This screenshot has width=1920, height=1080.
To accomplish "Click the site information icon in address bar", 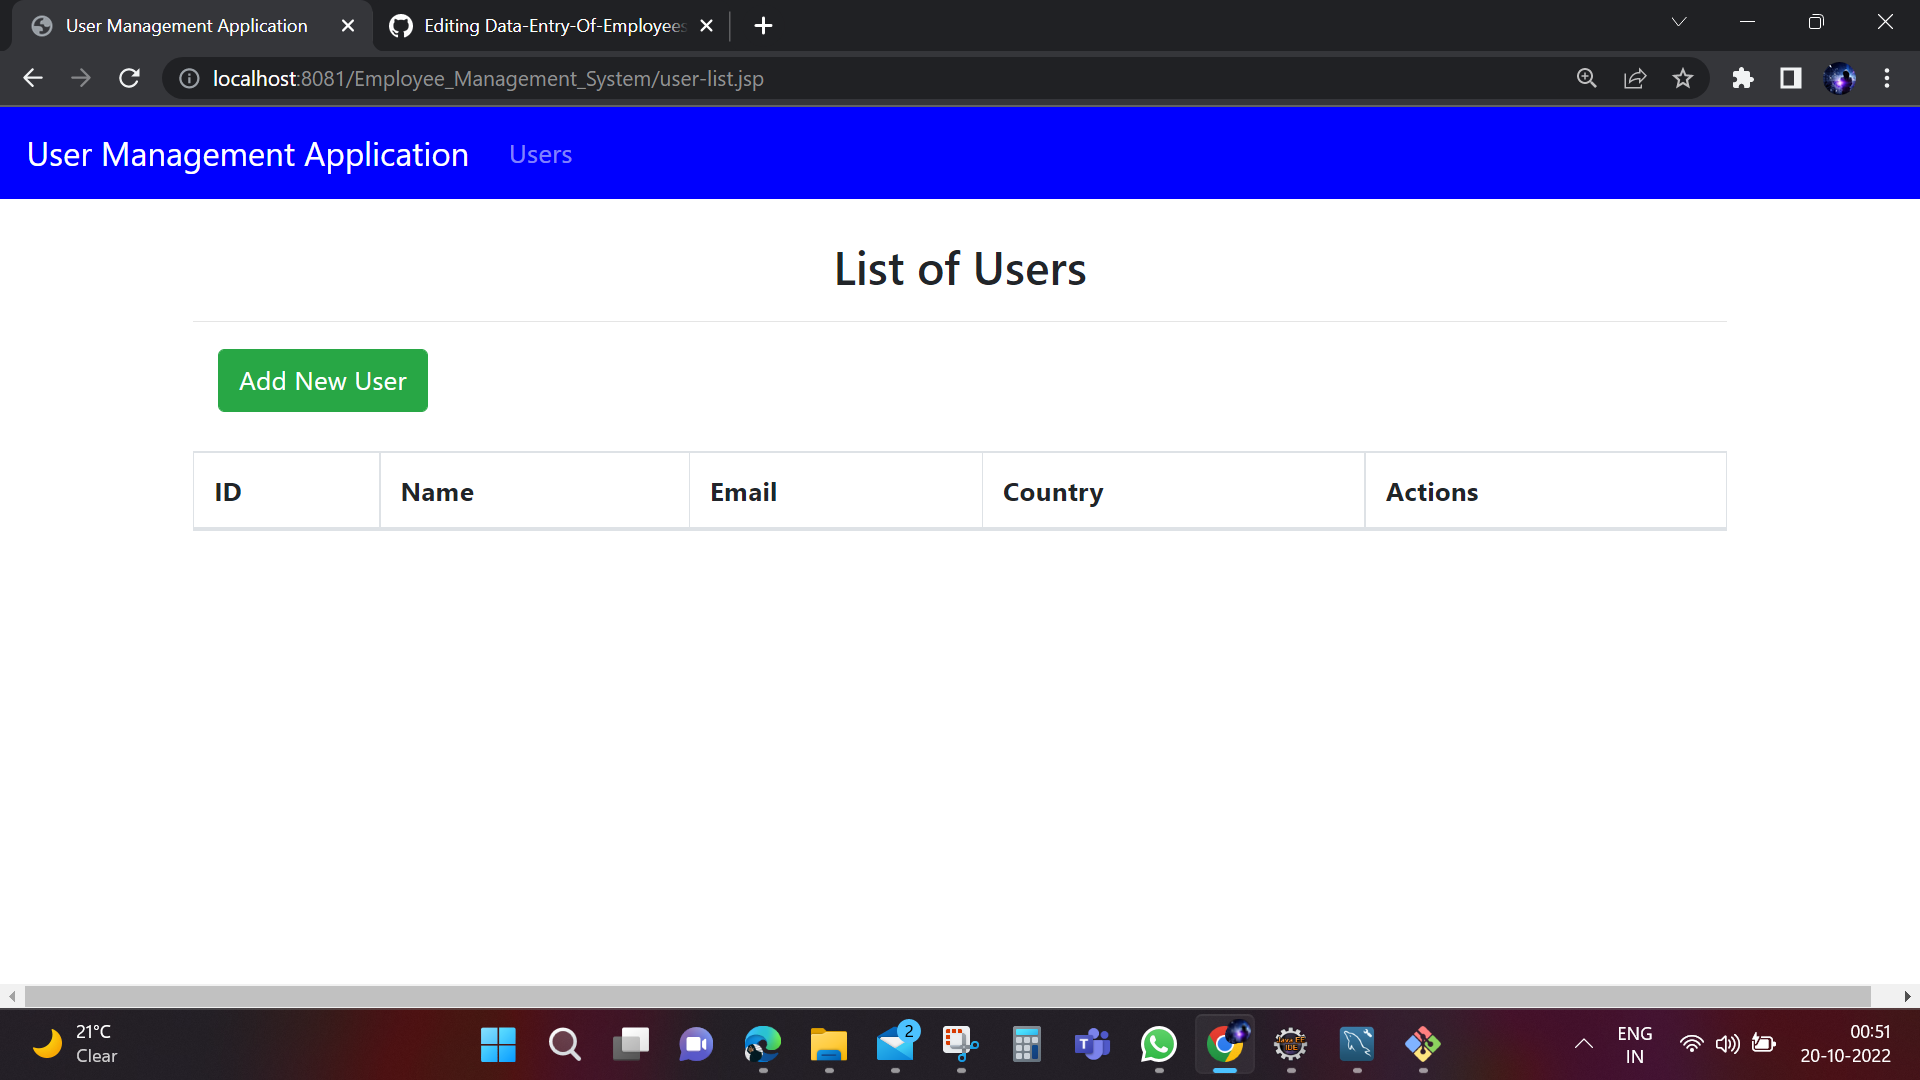I will [188, 78].
